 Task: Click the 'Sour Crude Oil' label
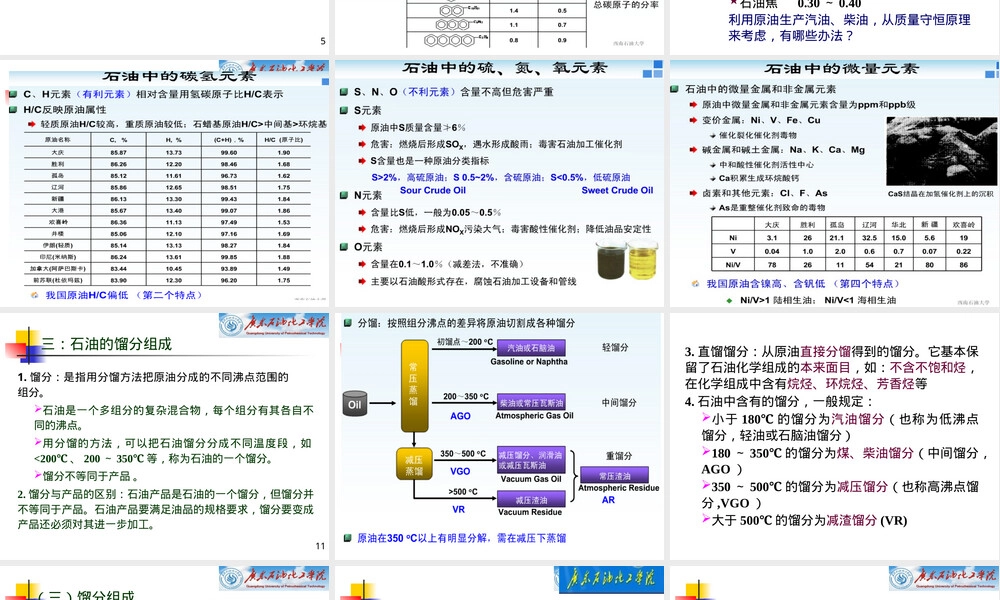pos(432,190)
